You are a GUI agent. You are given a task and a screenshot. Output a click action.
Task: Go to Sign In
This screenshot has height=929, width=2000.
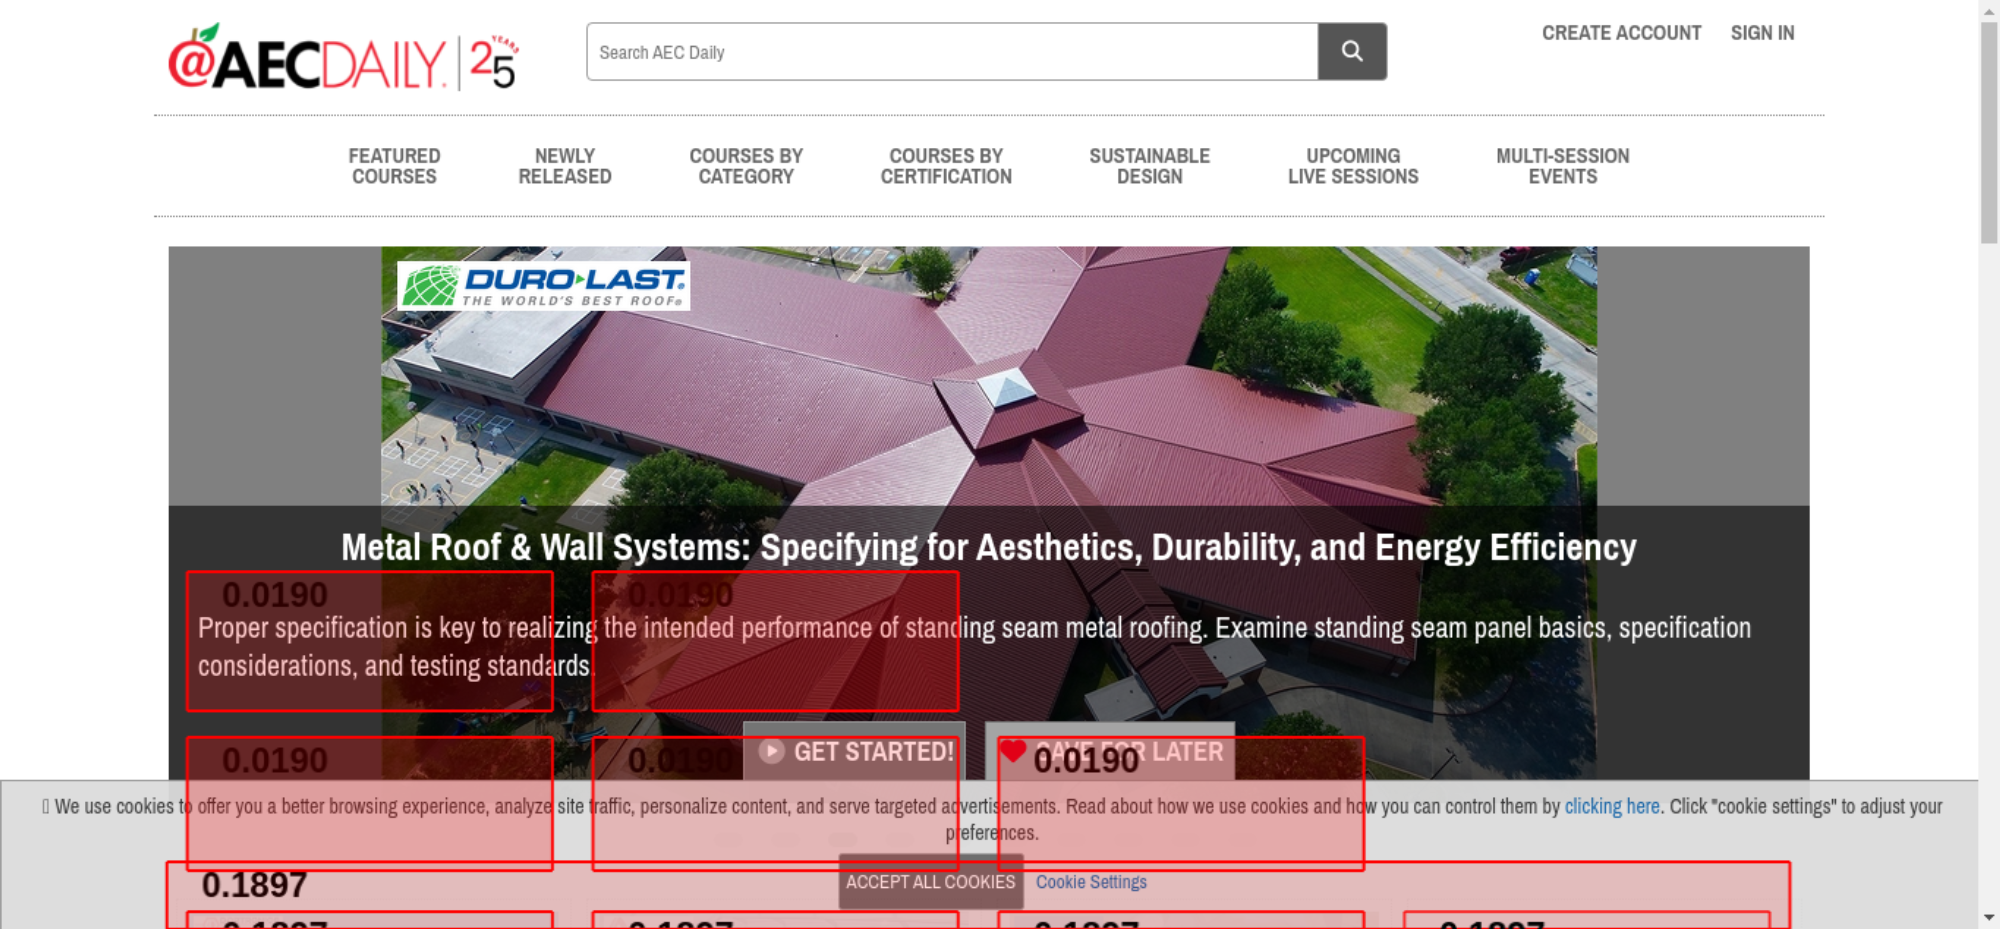click(1762, 33)
